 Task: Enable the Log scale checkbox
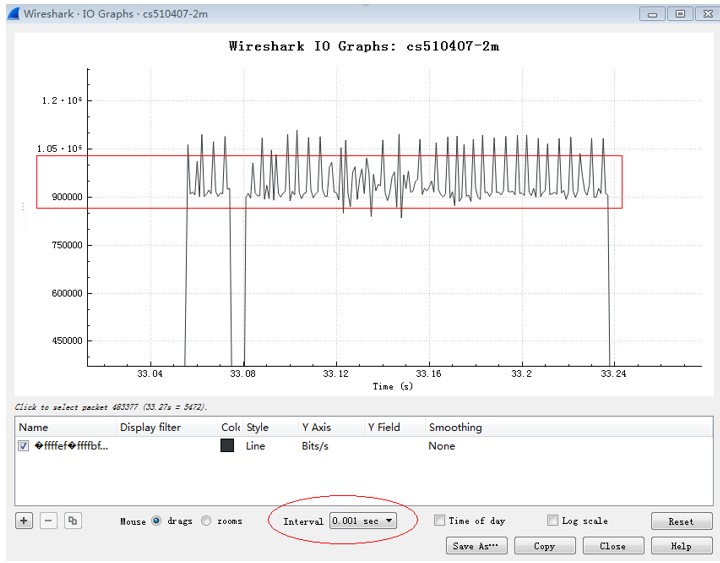coord(553,520)
